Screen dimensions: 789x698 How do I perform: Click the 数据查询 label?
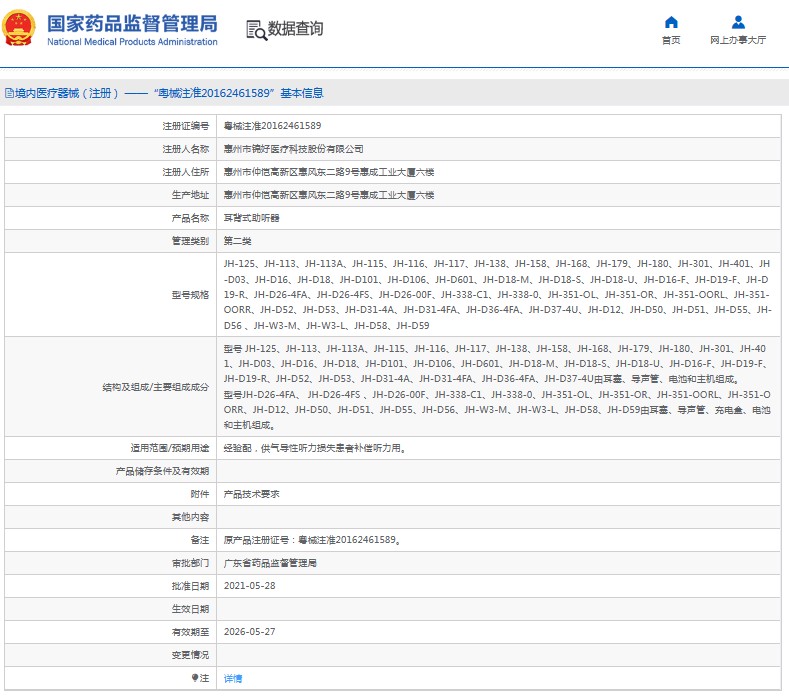click(x=295, y=29)
